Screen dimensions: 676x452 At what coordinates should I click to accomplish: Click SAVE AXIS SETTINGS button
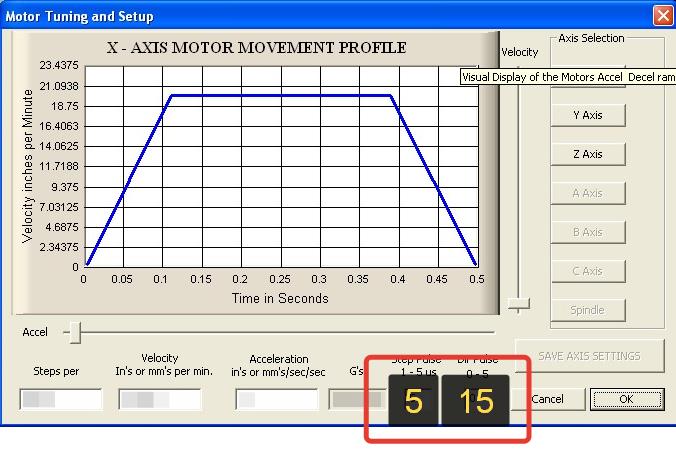(x=589, y=356)
